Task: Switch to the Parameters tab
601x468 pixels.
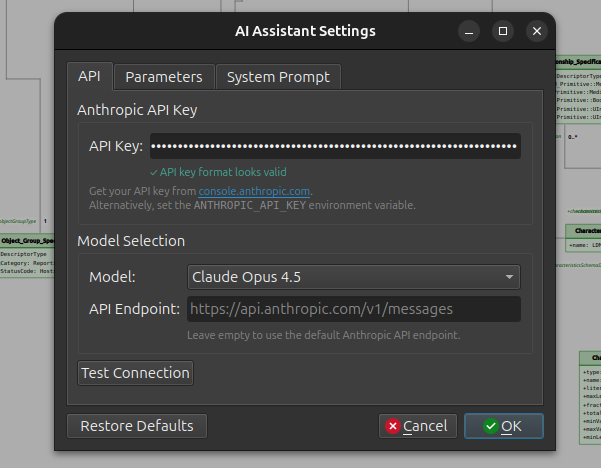Action: (164, 77)
